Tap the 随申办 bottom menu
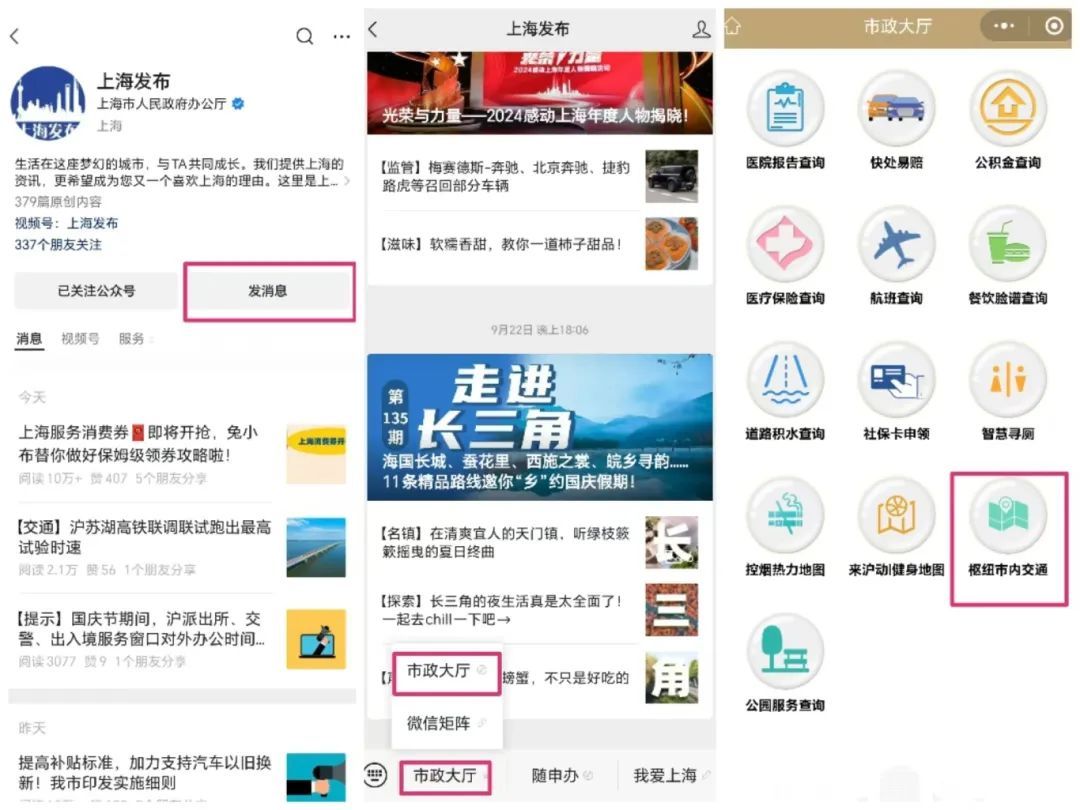 point(561,776)
